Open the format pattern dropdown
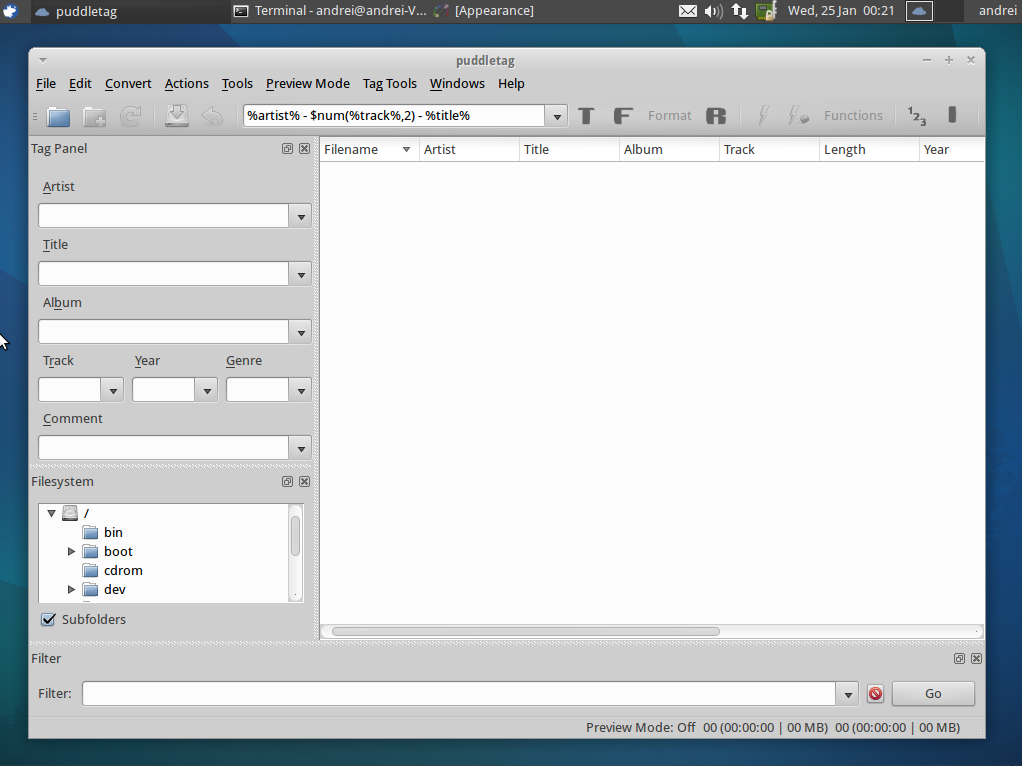Image resolution: width=1022 pixels, height=766 pixels. [x=557, y=117]
